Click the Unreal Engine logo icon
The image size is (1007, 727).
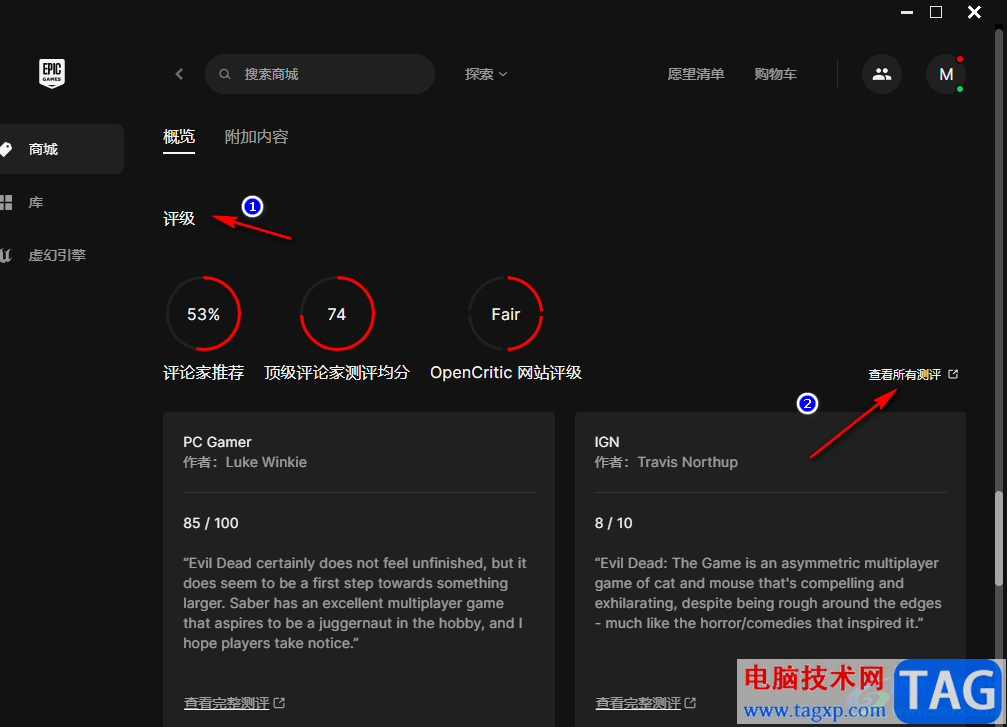point(6,255)
